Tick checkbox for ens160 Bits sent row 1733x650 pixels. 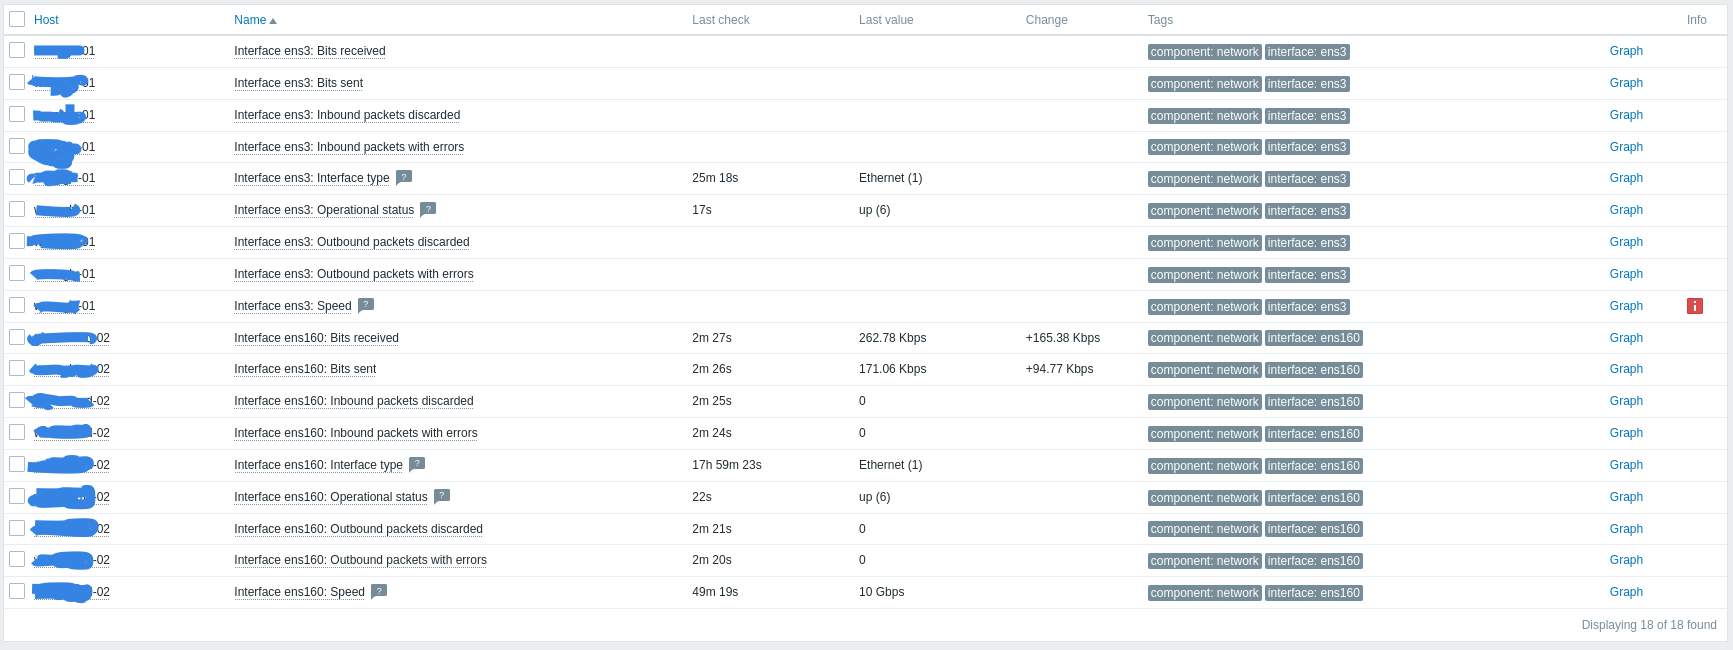click(17, 368)
